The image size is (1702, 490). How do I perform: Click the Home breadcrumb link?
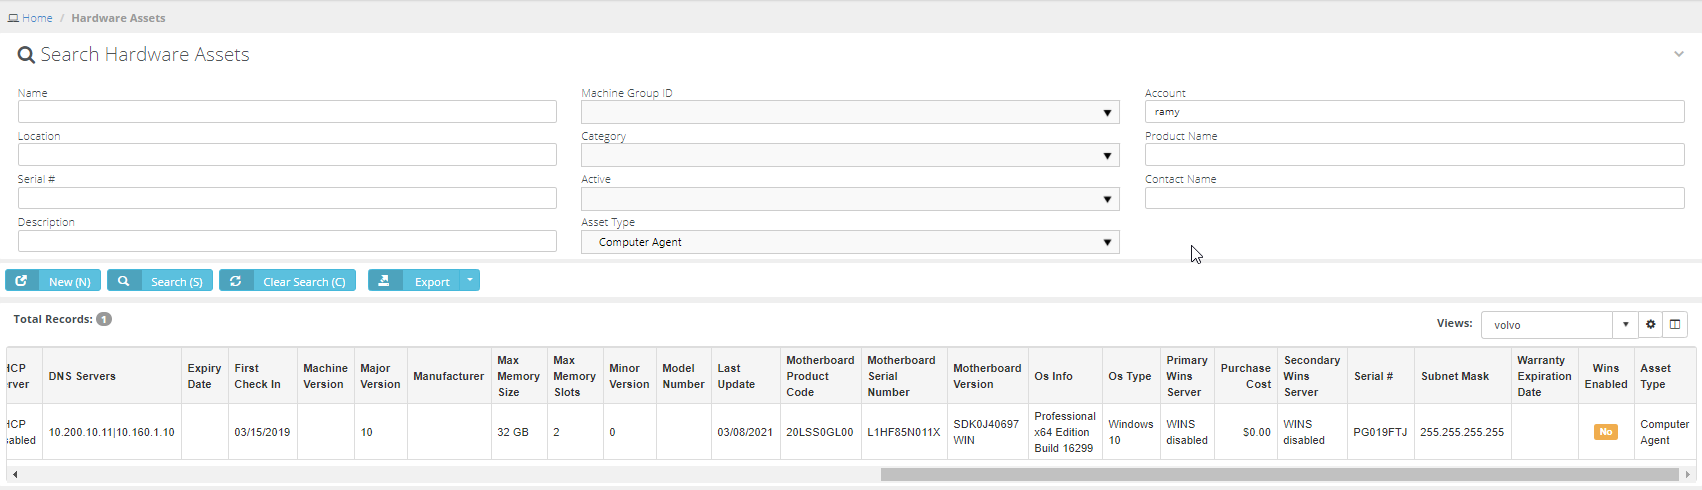pyautogui.click(x=37, y=18)
